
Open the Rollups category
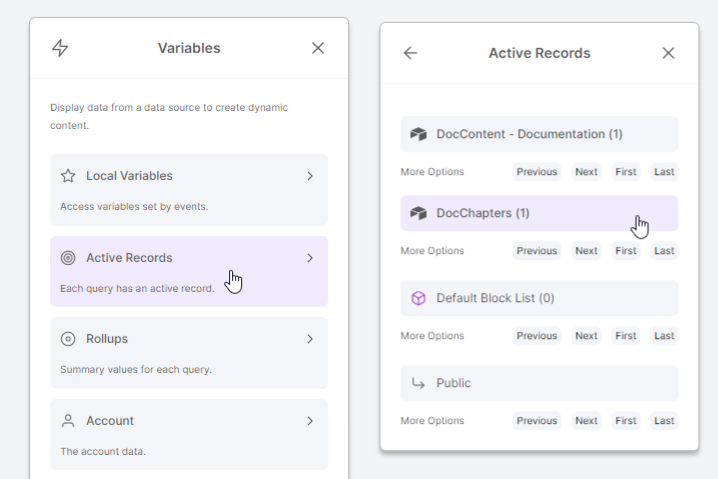189,353
